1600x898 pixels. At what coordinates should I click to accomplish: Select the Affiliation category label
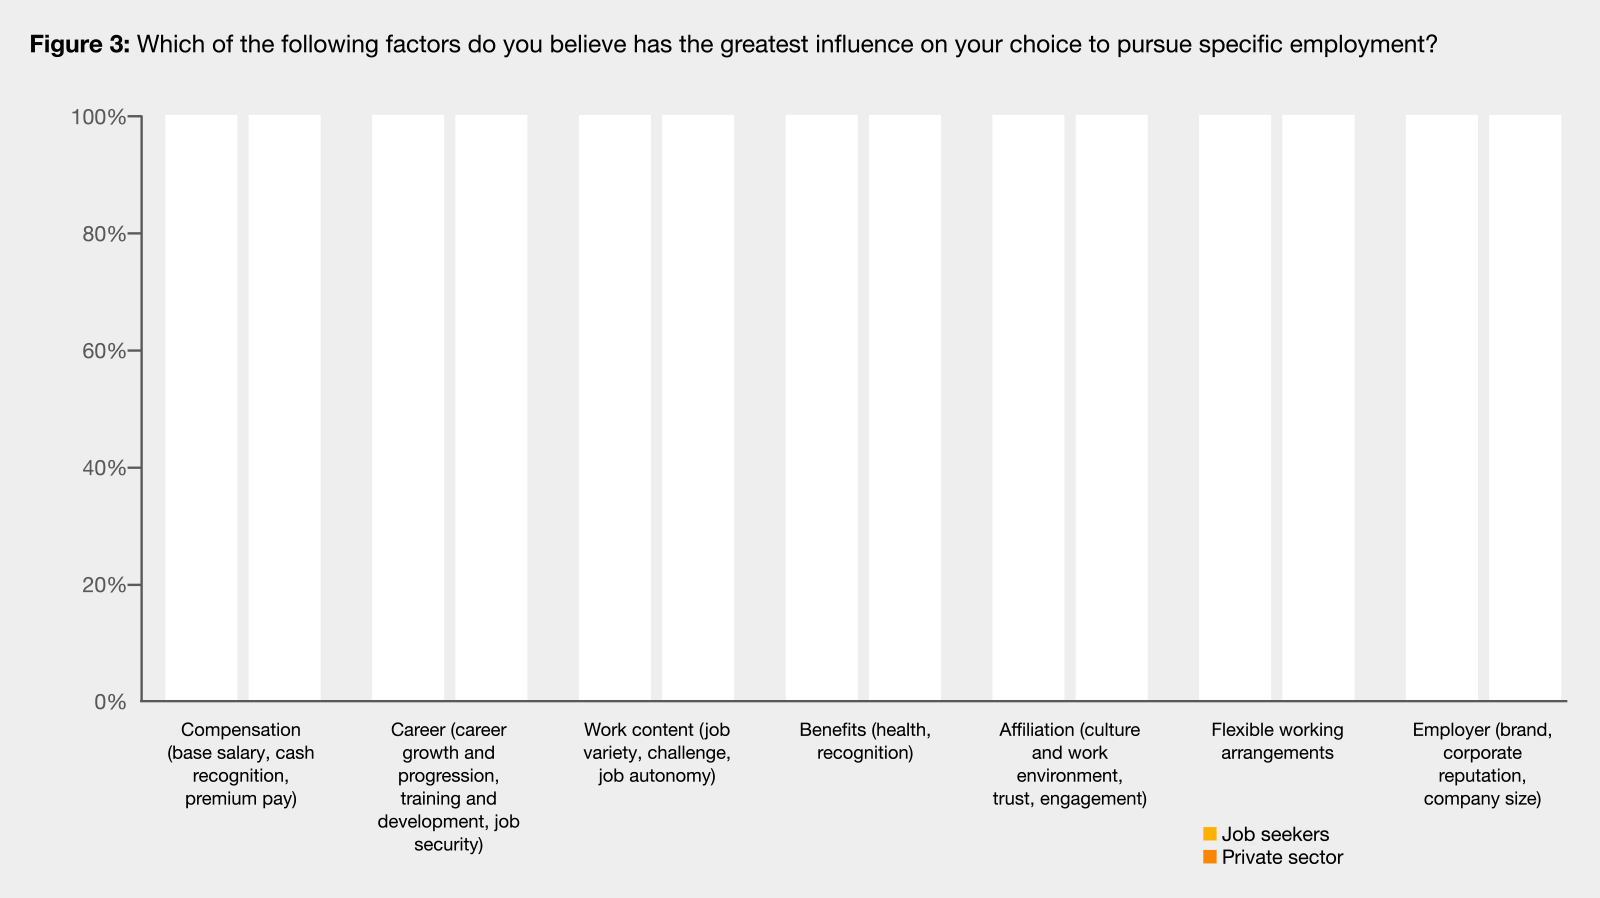pos(1069,764)
